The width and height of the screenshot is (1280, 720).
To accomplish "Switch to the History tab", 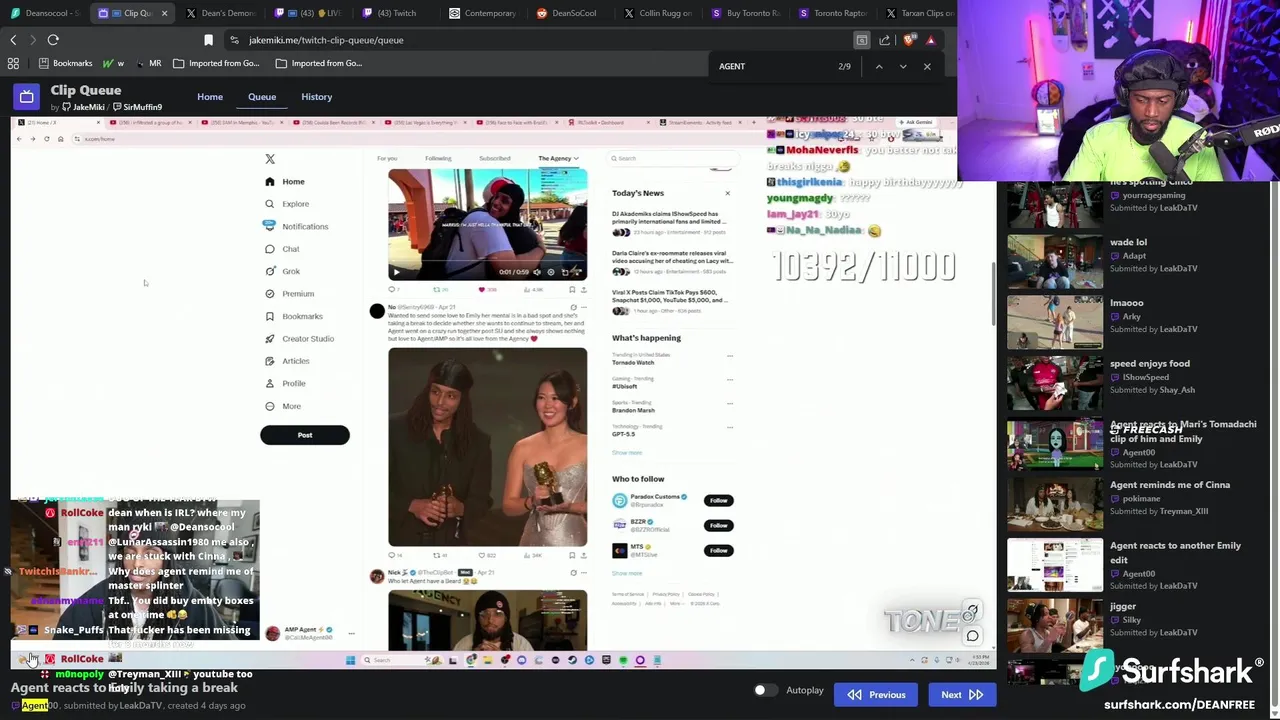I will (317, 97).
